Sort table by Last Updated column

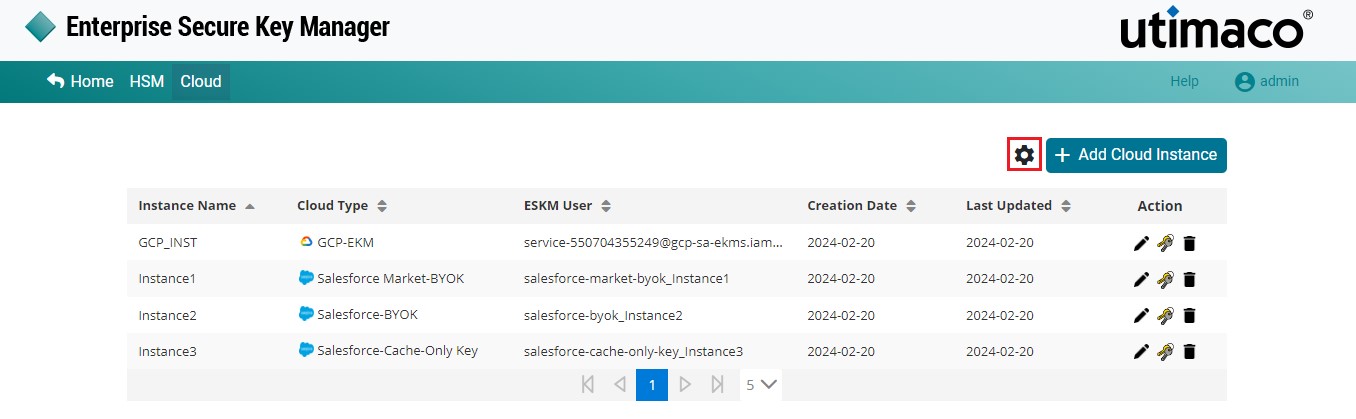click(x=1019, y=206)
